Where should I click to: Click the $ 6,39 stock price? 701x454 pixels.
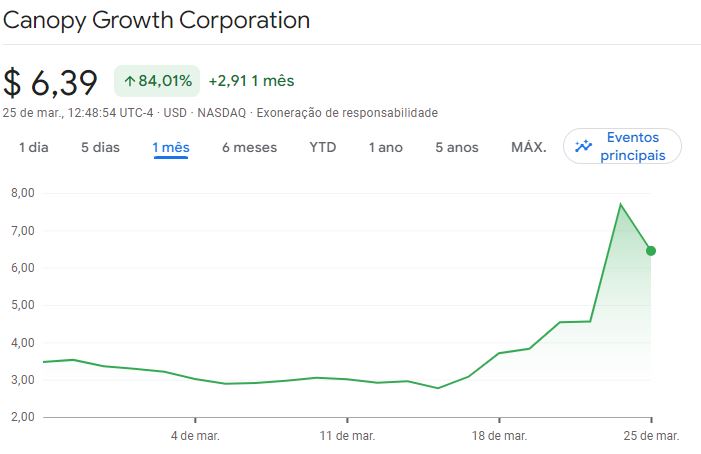[51, 81]
